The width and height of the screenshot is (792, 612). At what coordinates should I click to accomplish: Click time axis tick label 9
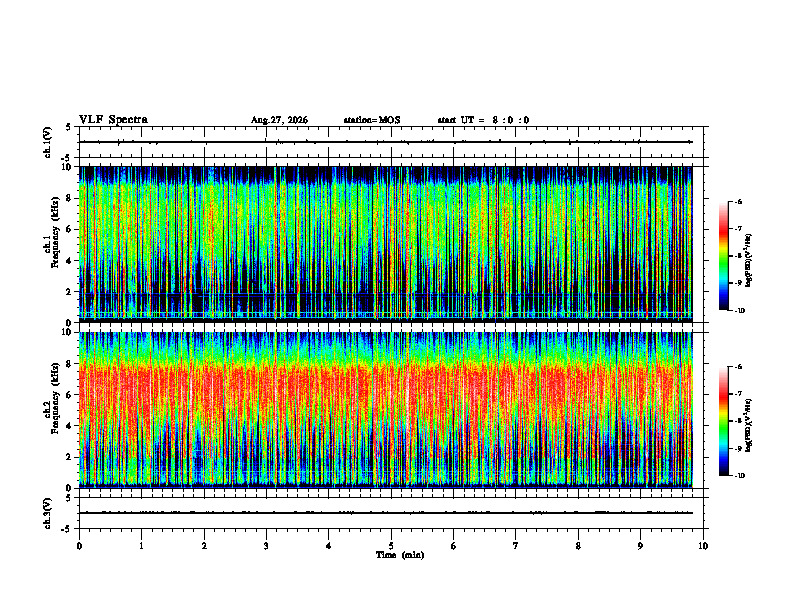pos(640,546)
